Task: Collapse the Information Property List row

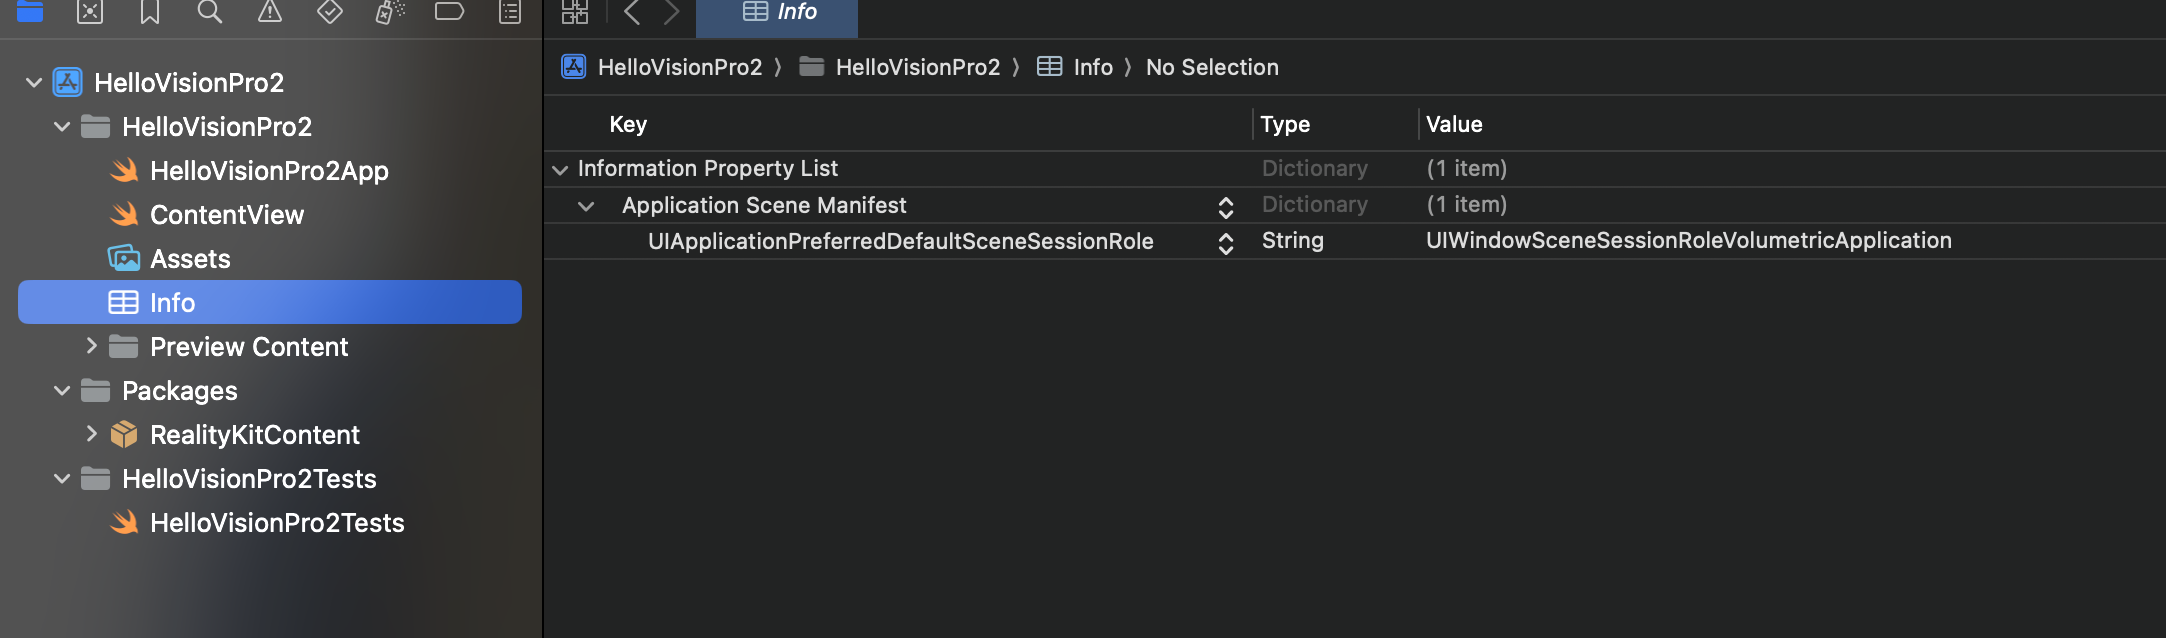Action: point(560,170)
